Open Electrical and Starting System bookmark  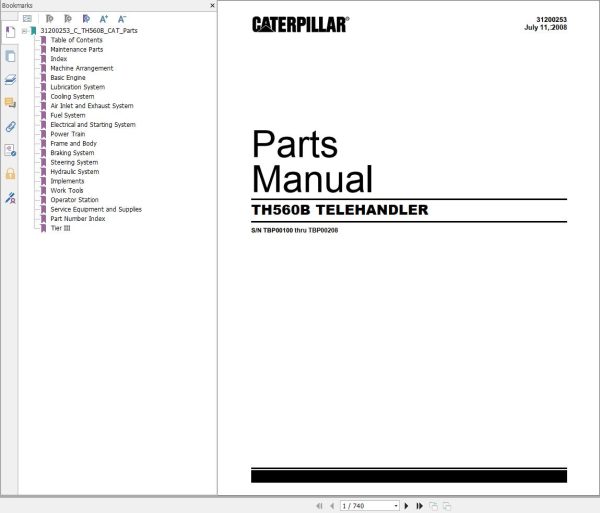point(93,124)
